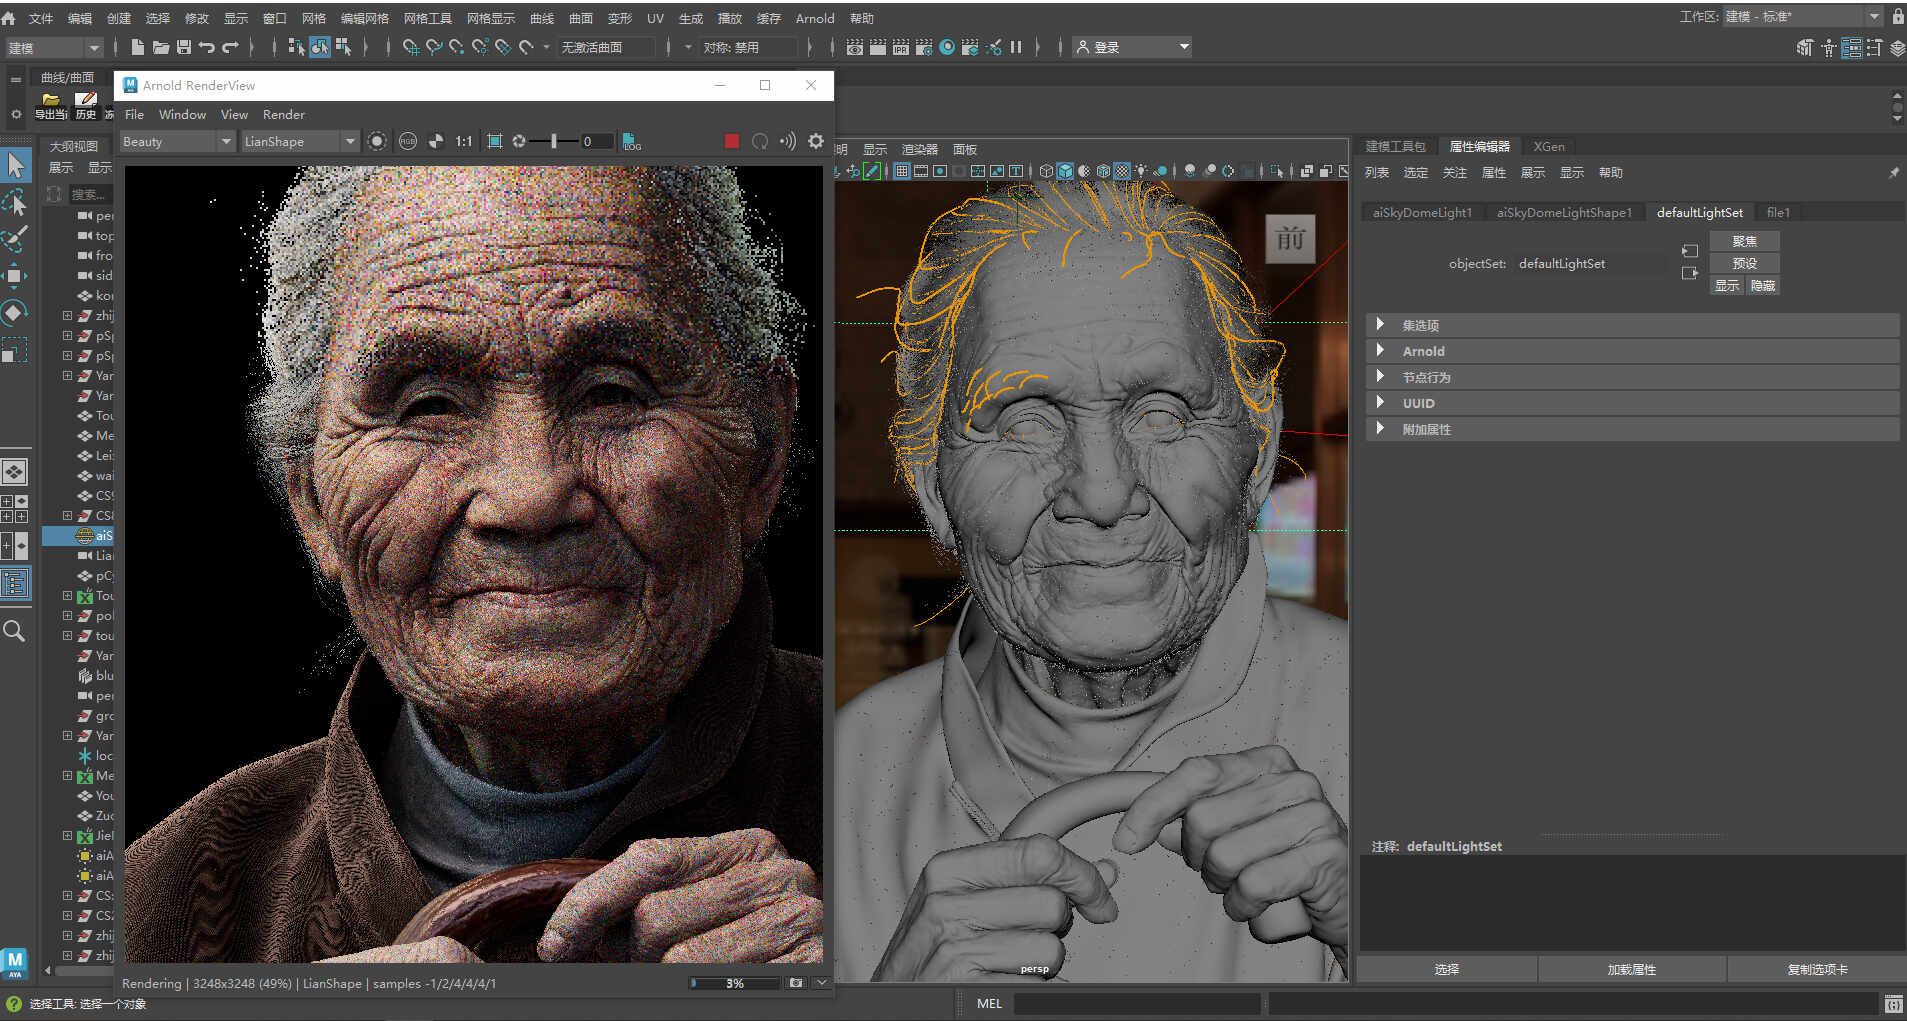1907x1021 pixels.
Task: Activate the Move tool in toolbox
Action: 15,276
